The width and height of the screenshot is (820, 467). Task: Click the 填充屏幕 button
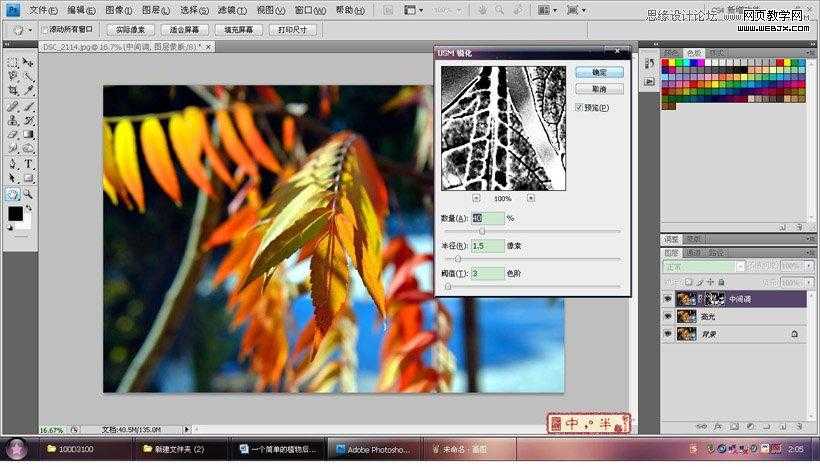tap(239, 30)
